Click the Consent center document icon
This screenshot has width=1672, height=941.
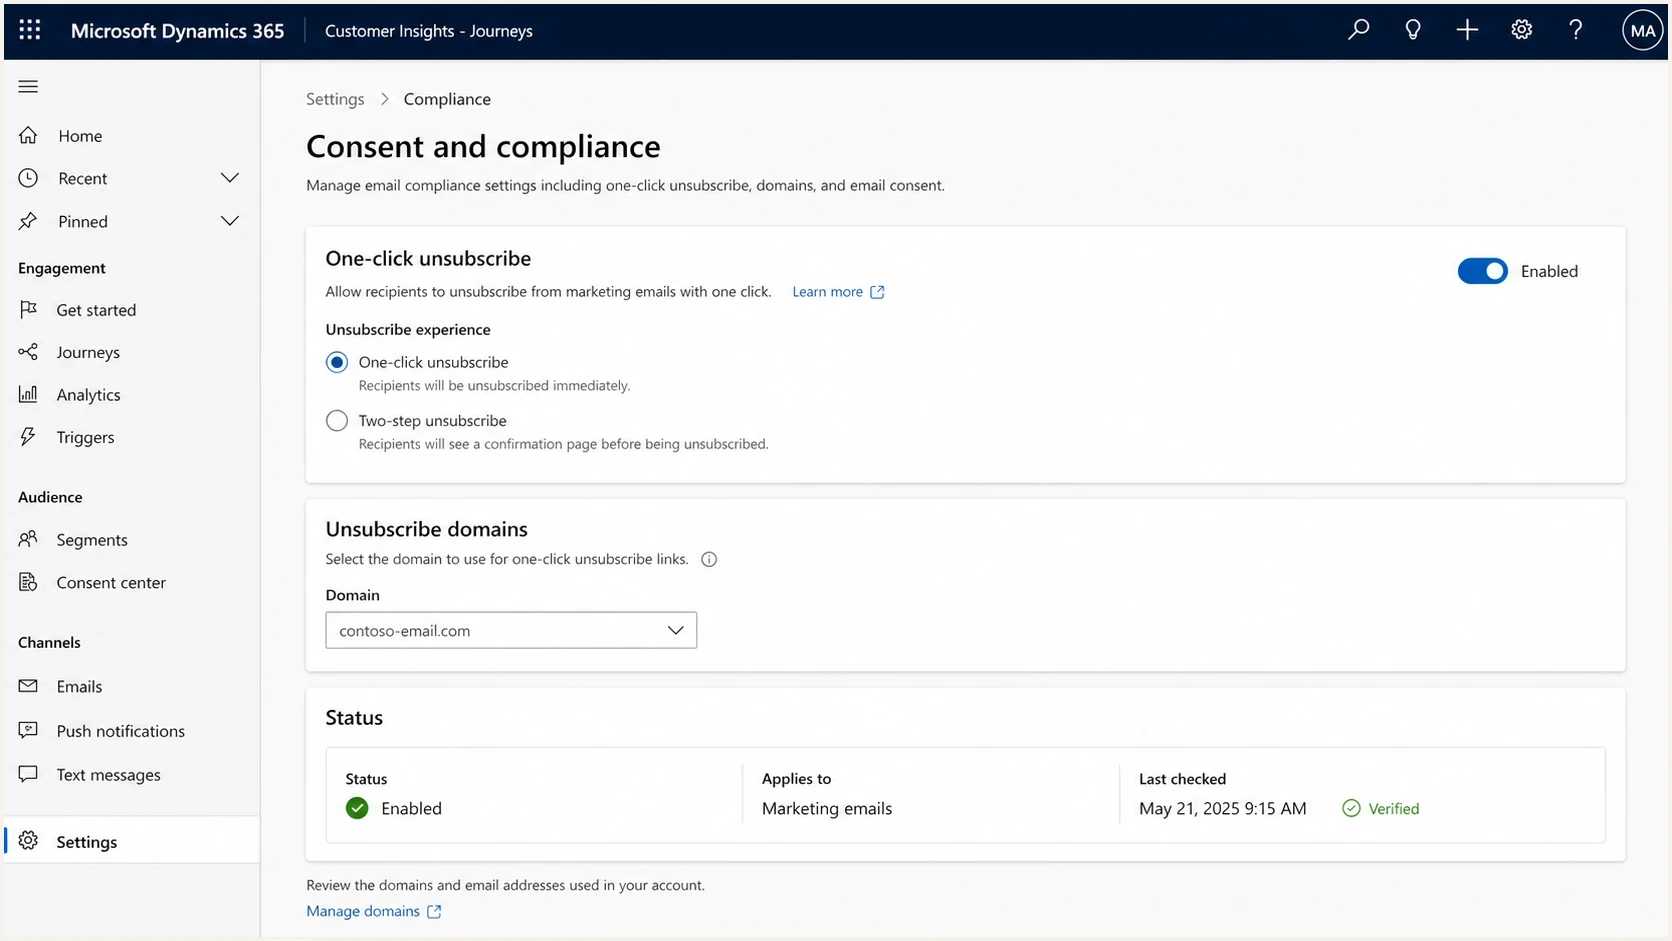pos(28,582)
